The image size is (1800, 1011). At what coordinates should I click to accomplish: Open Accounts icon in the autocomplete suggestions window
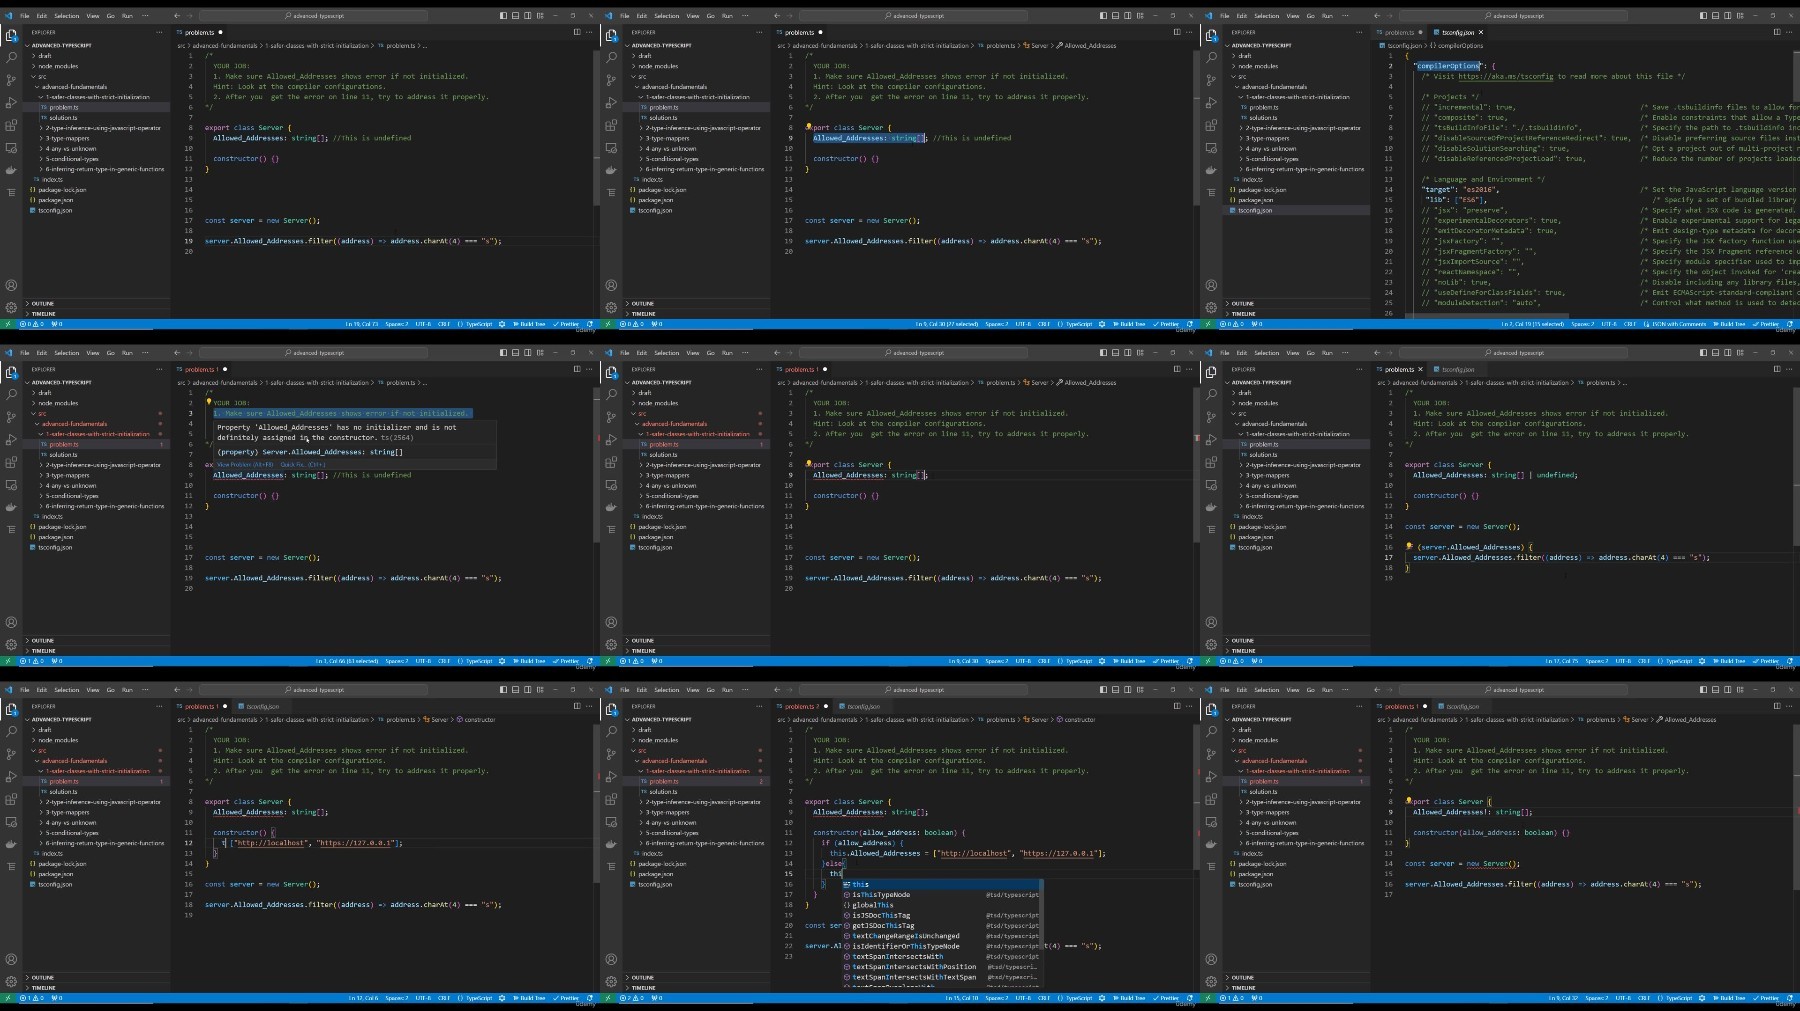[x=611, y=959]
